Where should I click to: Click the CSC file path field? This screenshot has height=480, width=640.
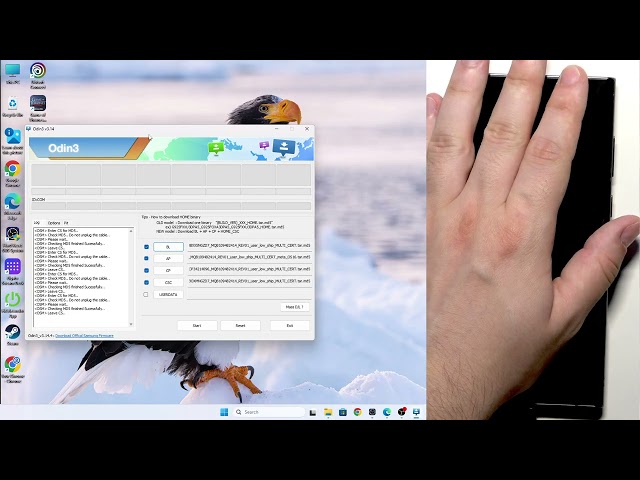coord(249,281)
